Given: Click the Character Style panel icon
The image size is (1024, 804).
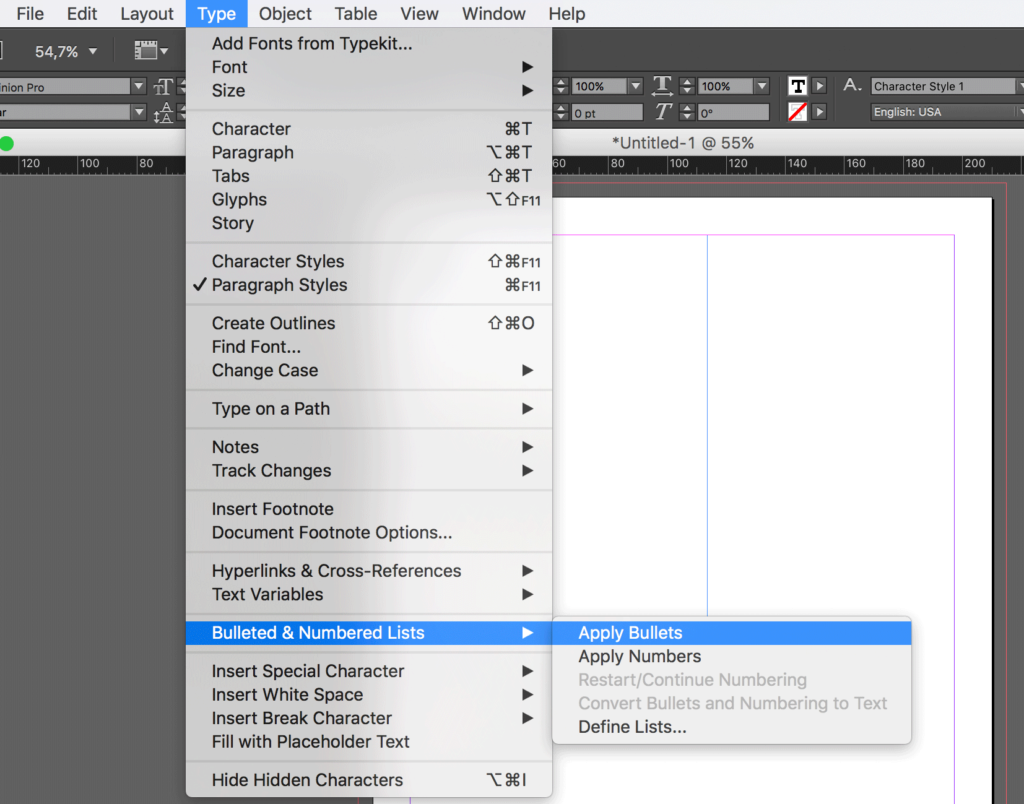Looking at the screenshot, I should click(850, 85).
